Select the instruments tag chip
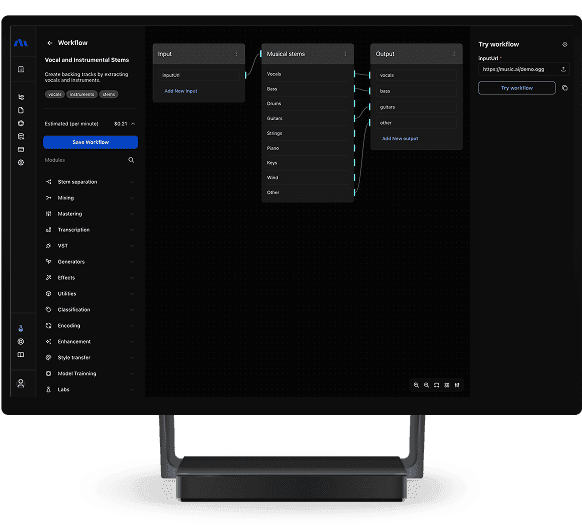 tap(82, 94)
